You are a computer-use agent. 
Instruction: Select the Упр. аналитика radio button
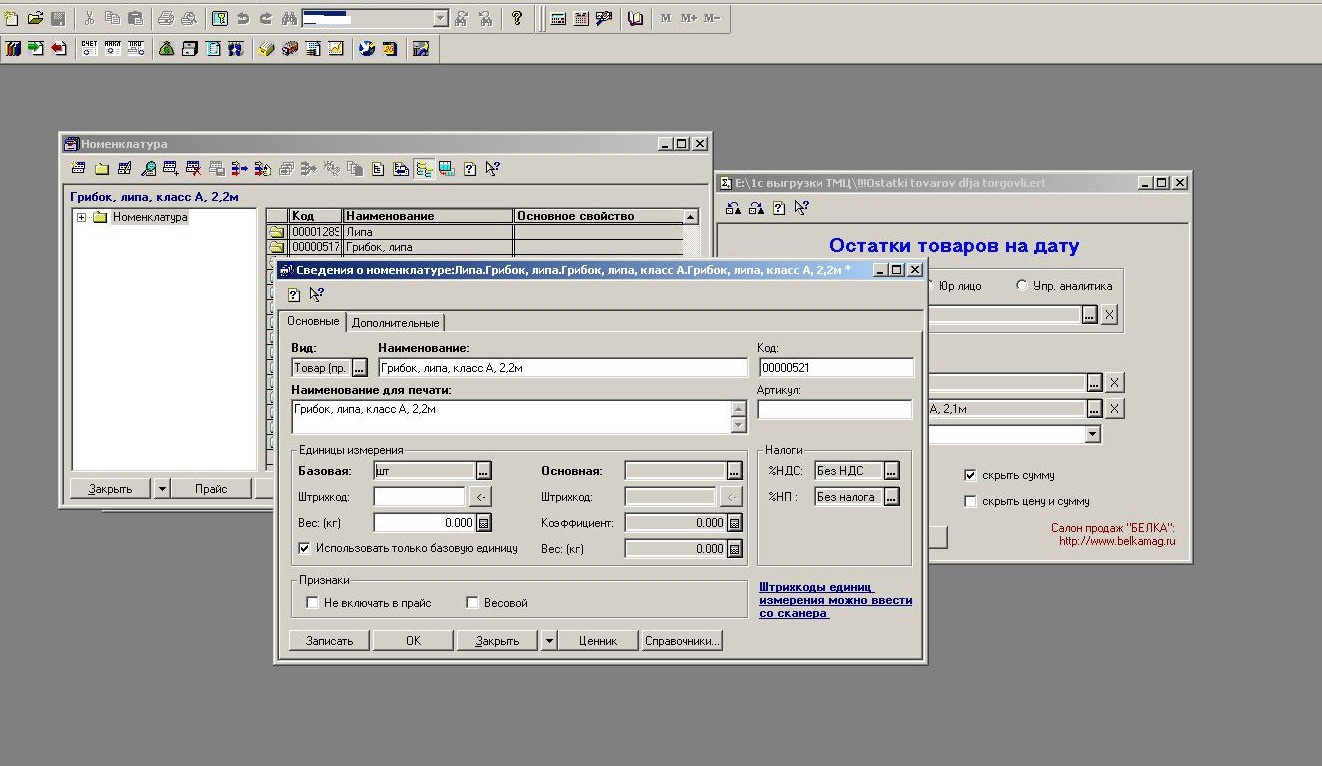1021,286
